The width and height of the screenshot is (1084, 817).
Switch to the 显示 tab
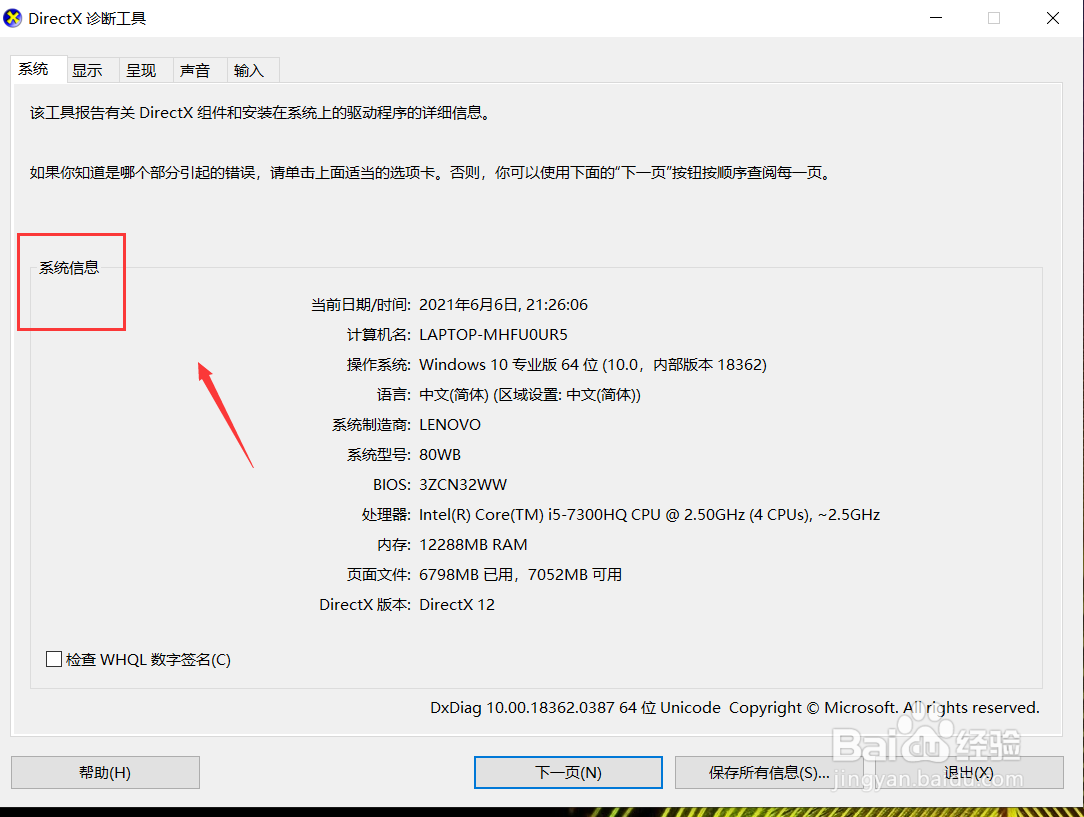click(x=93, y=70)
